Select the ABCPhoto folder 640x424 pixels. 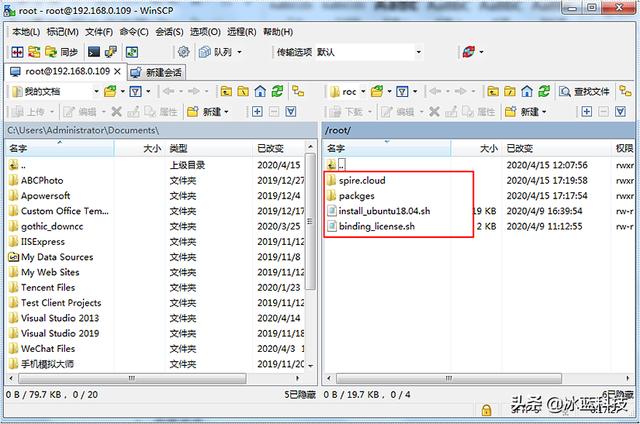click(x=42, y=180)
